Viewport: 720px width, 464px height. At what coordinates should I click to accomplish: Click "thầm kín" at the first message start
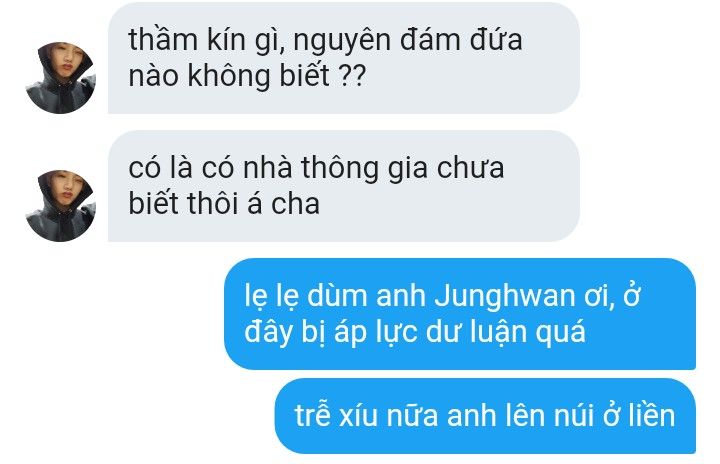pyautogui.click(x=186, y=40)
